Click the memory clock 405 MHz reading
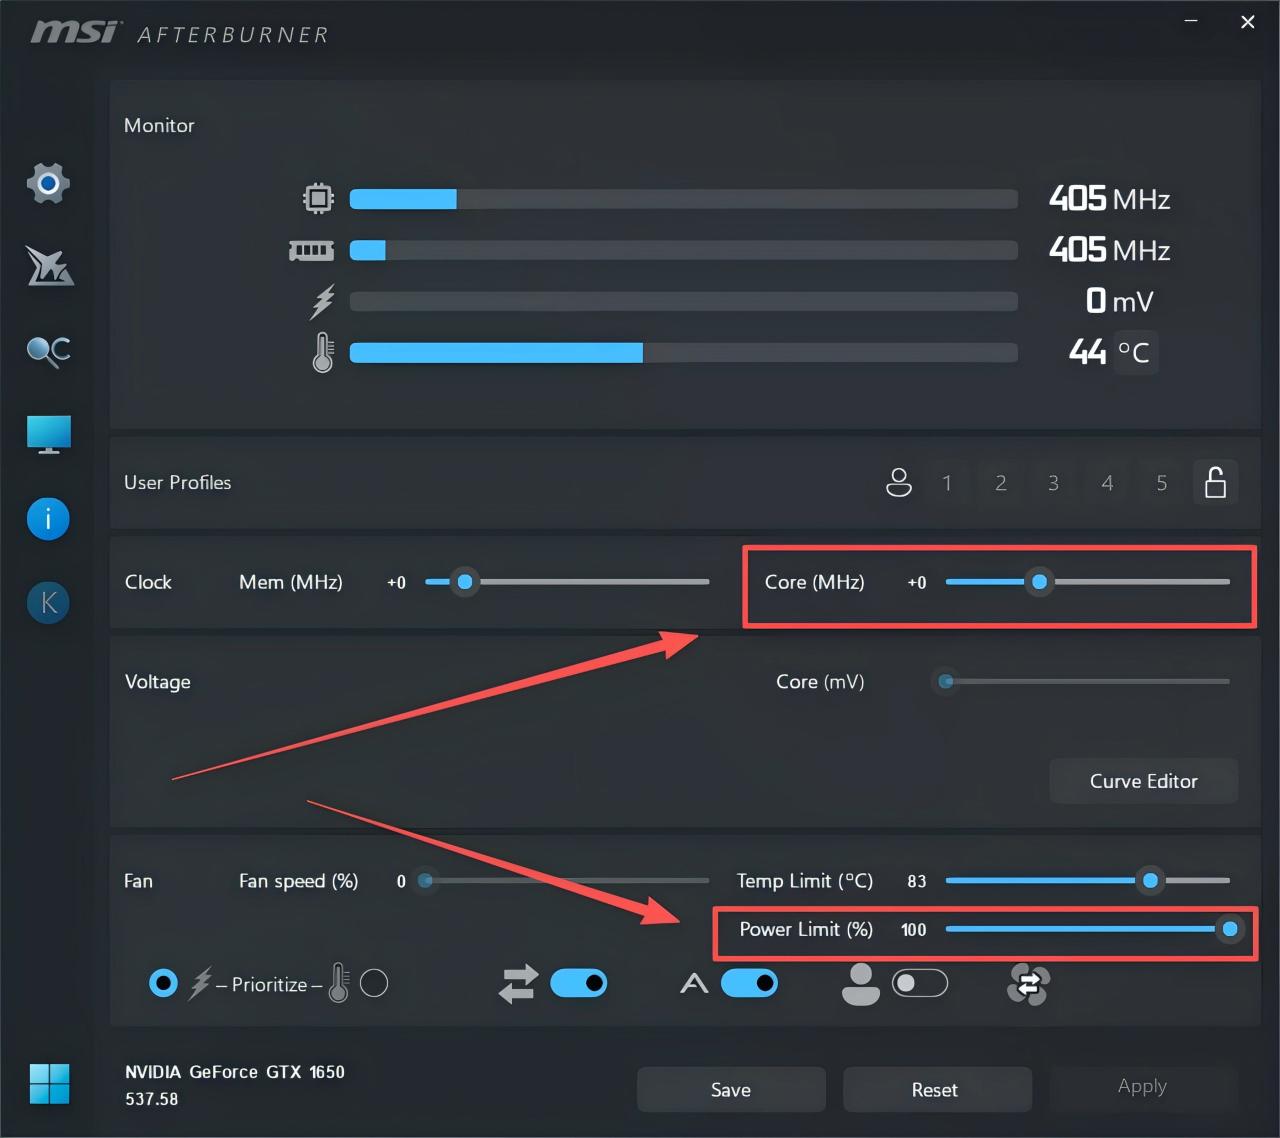 (1109, 249)
